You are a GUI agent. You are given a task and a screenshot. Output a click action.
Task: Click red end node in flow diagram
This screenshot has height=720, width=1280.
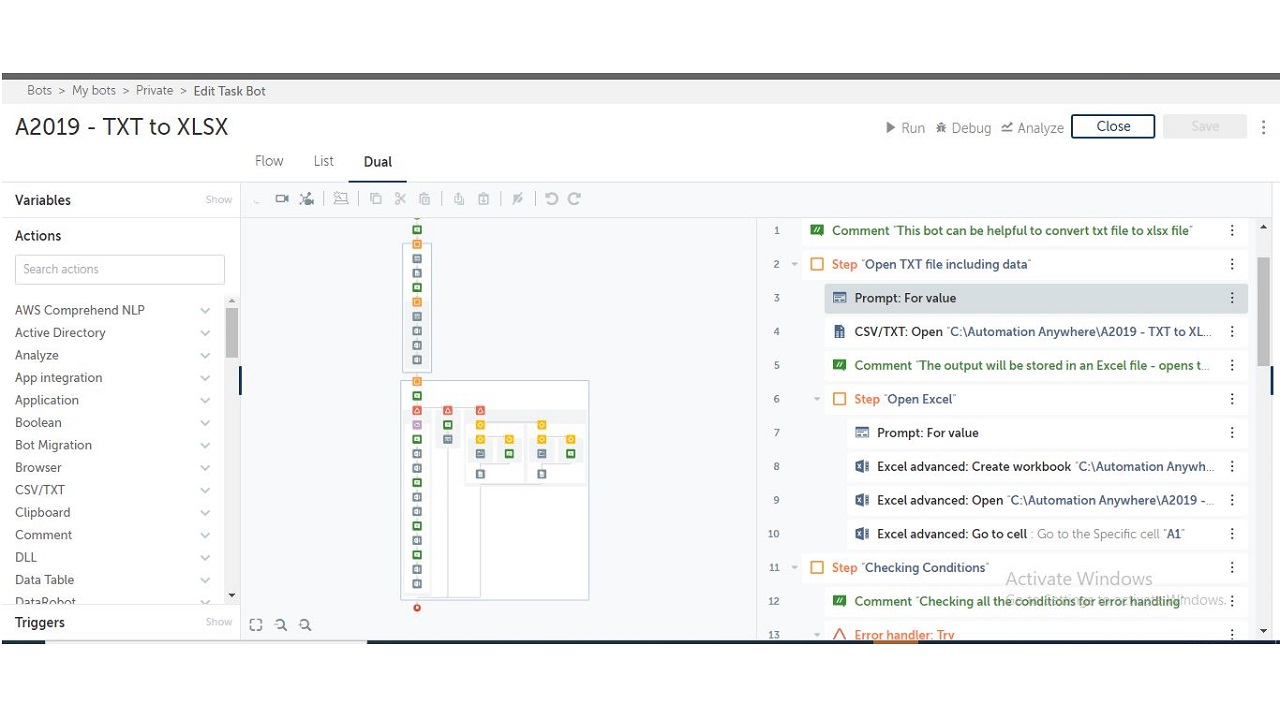[417, 608]
